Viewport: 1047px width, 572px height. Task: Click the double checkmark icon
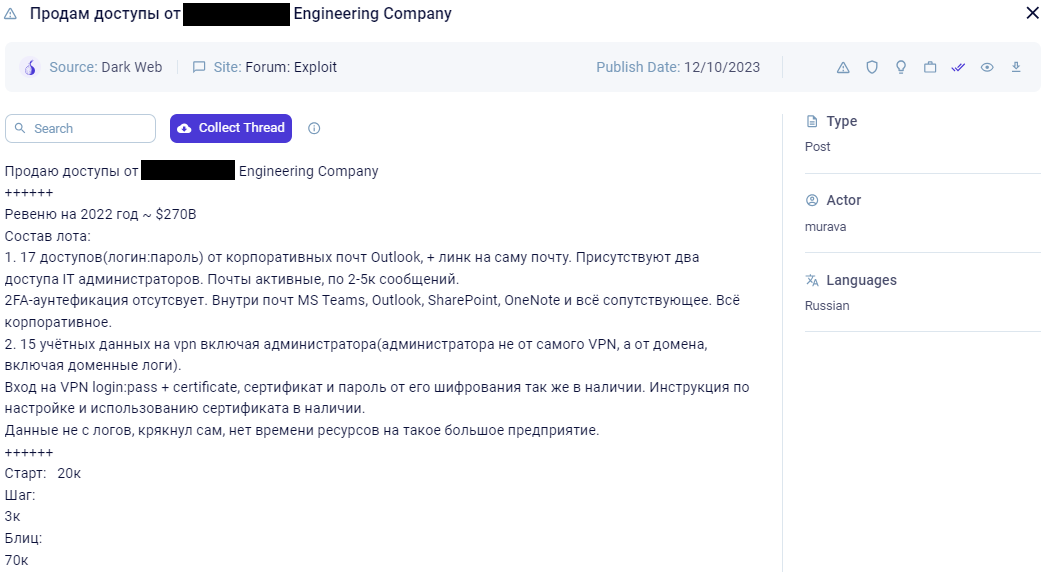[x=958, y=67]
